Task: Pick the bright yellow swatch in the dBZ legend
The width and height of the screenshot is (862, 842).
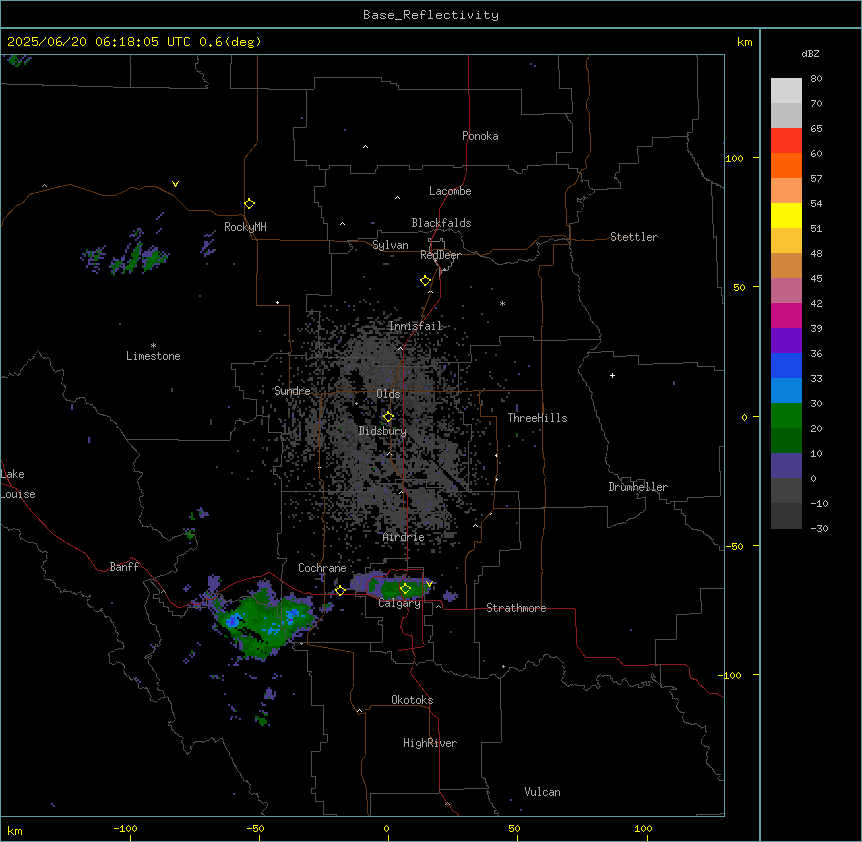Action: 786,215
